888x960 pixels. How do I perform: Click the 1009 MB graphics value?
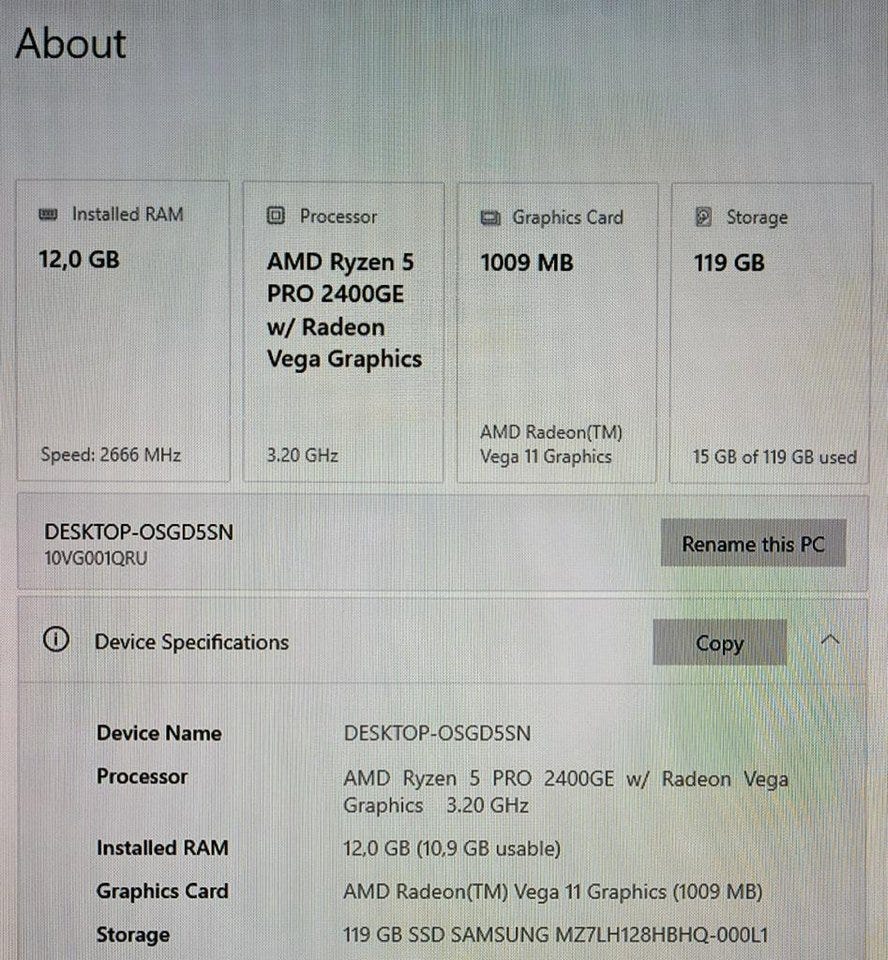[527, 263]
